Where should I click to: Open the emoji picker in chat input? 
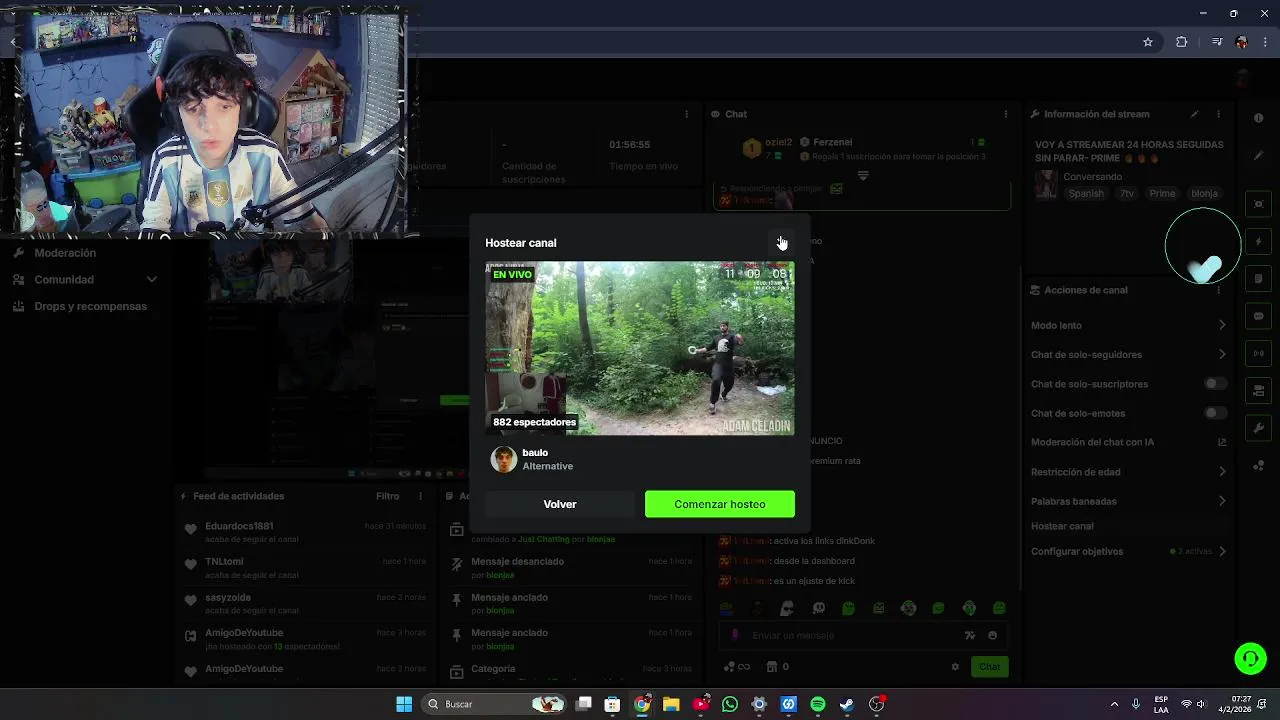(x=992, y=635)
